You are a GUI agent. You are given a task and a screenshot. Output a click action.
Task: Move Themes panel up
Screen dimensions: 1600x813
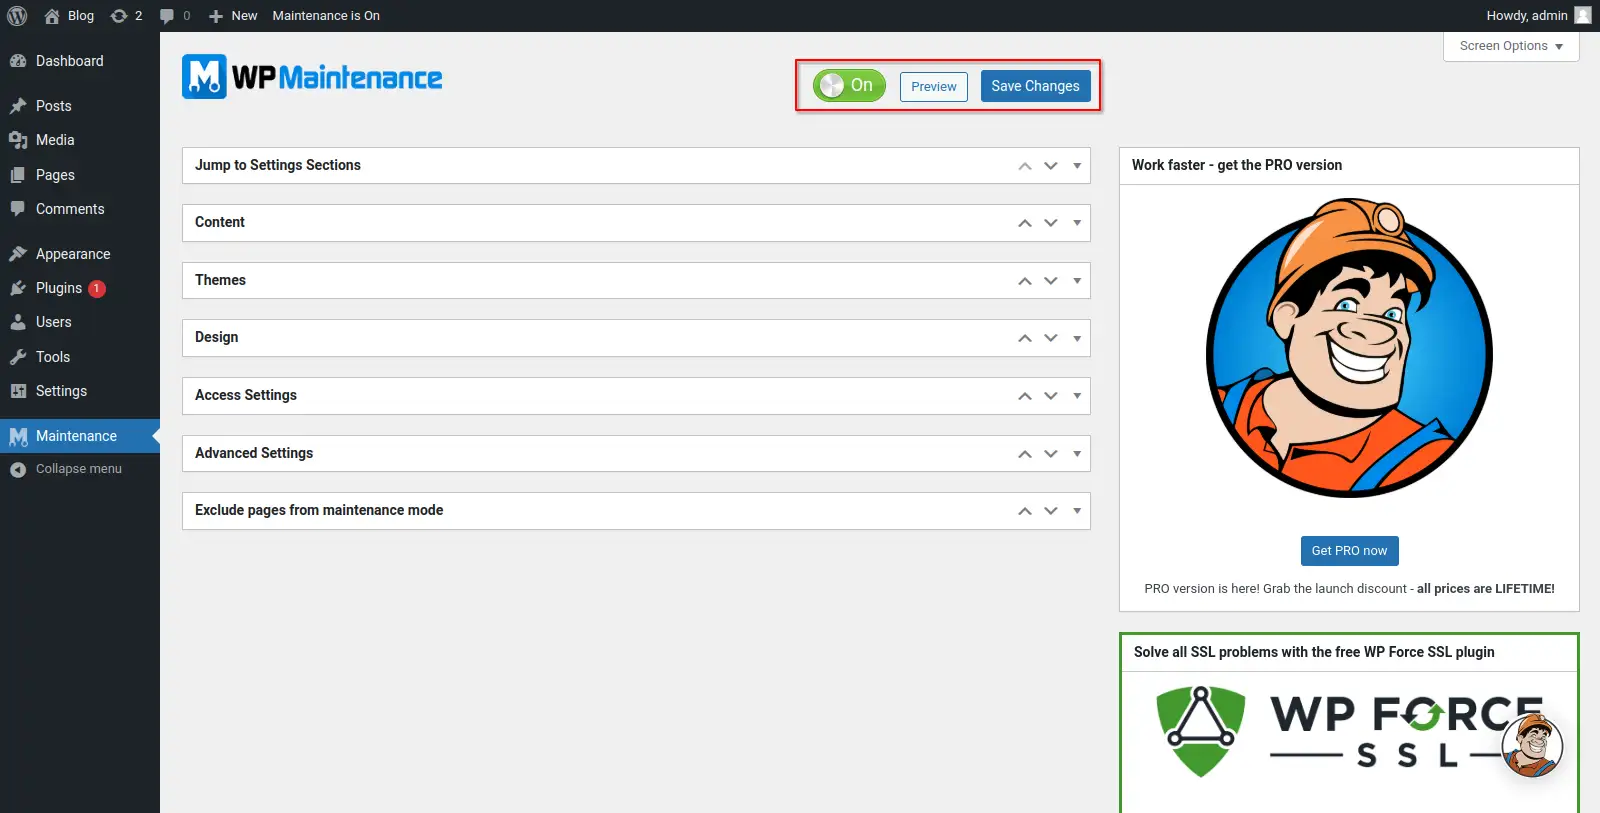tap(1025, 281)
